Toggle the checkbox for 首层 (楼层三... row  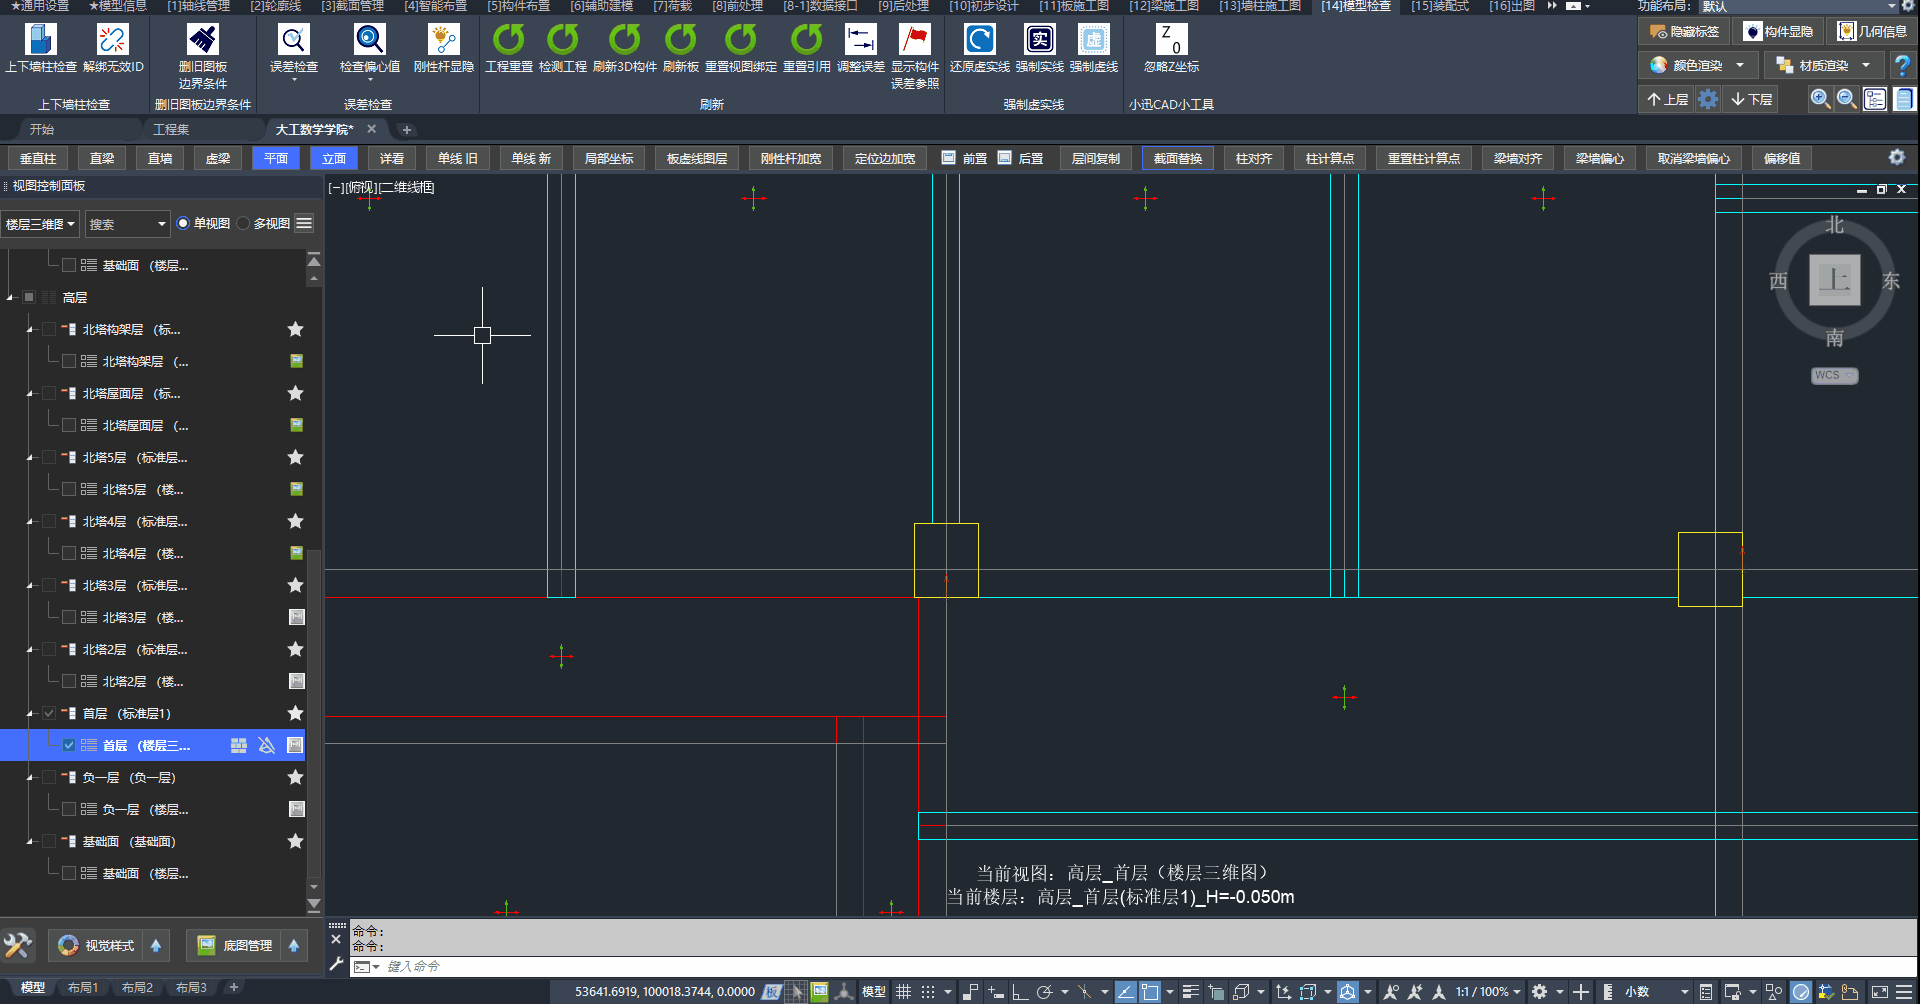point(68,745)
